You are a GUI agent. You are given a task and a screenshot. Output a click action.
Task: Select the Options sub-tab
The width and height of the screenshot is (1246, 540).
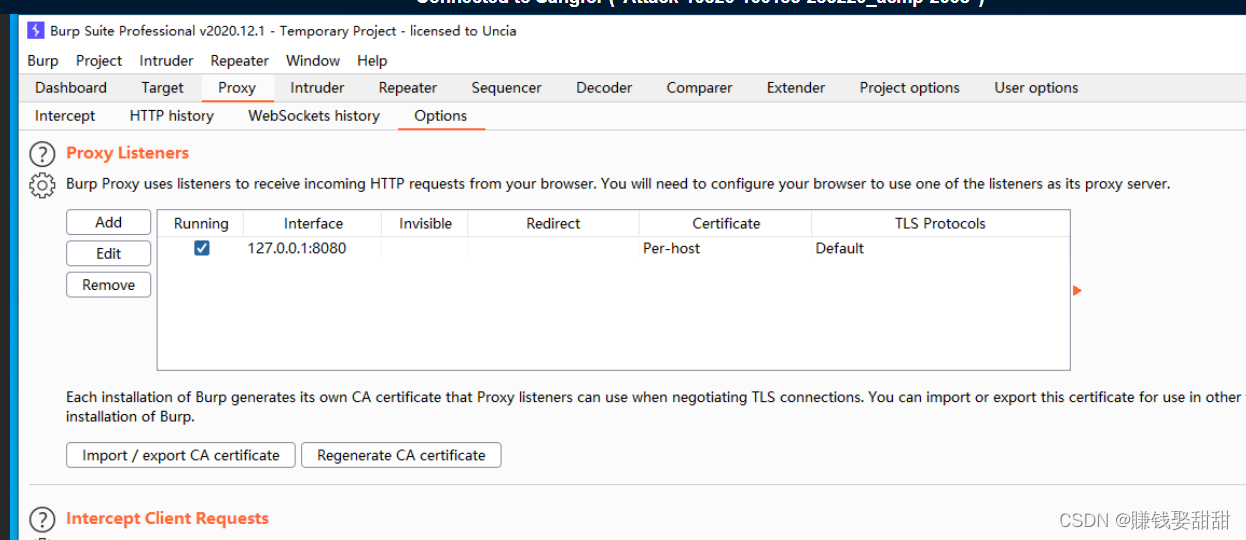pyautogui.click(x=441, y=116)
